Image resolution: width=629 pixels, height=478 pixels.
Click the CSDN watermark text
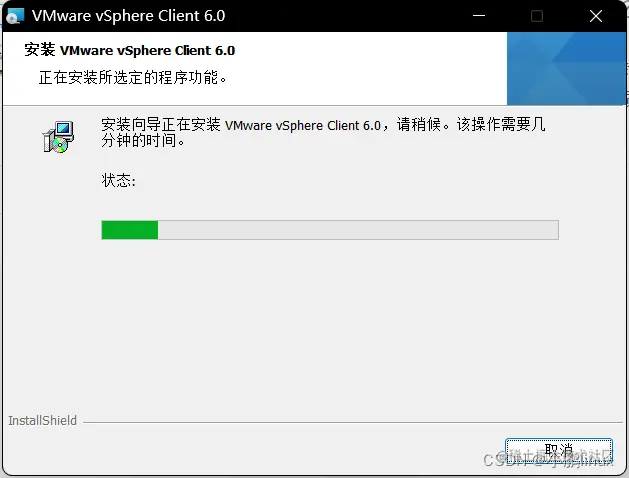pos(548,460)
